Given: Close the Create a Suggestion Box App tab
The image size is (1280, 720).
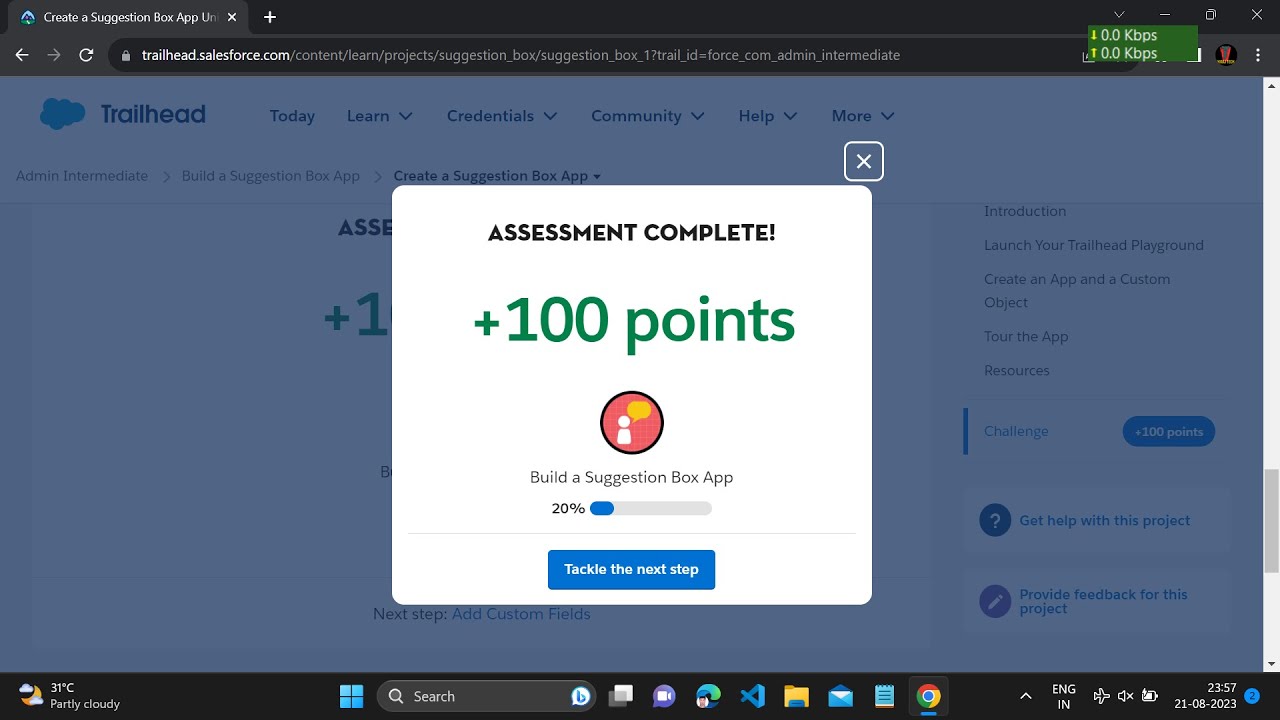Looking at the screenshot, I should (232, 17).
